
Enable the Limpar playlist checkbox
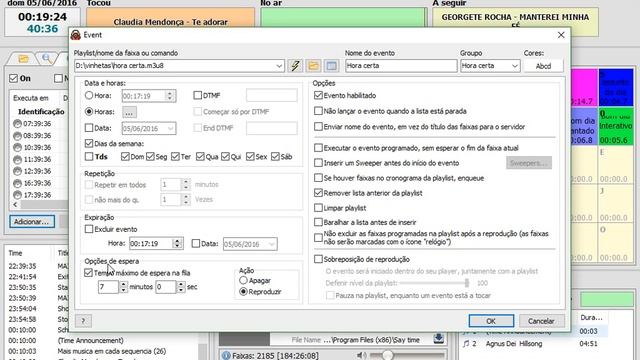[x=318, y=208]
